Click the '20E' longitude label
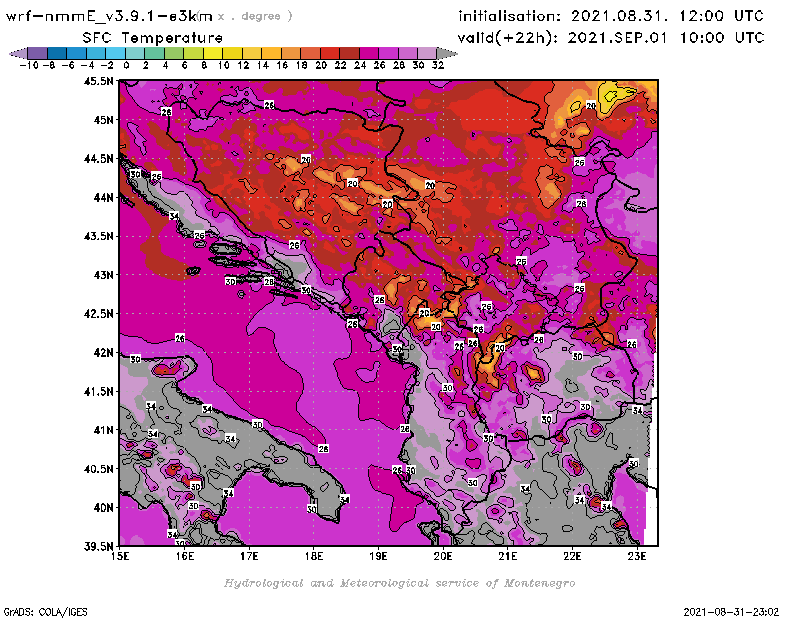 click(443, 556)
